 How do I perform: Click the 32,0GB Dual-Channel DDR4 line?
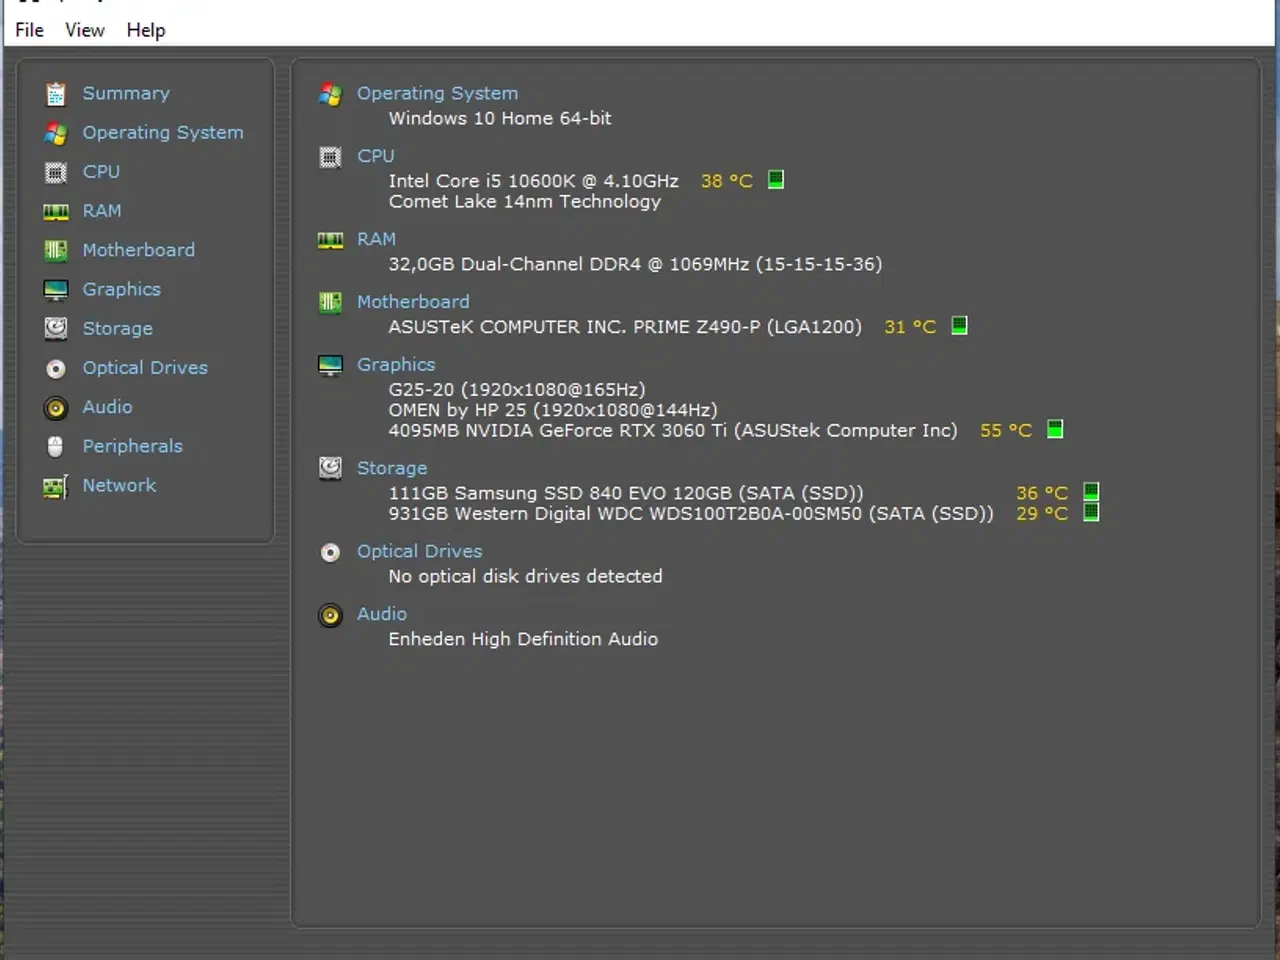pyautogui.click(x=635, y=264)
